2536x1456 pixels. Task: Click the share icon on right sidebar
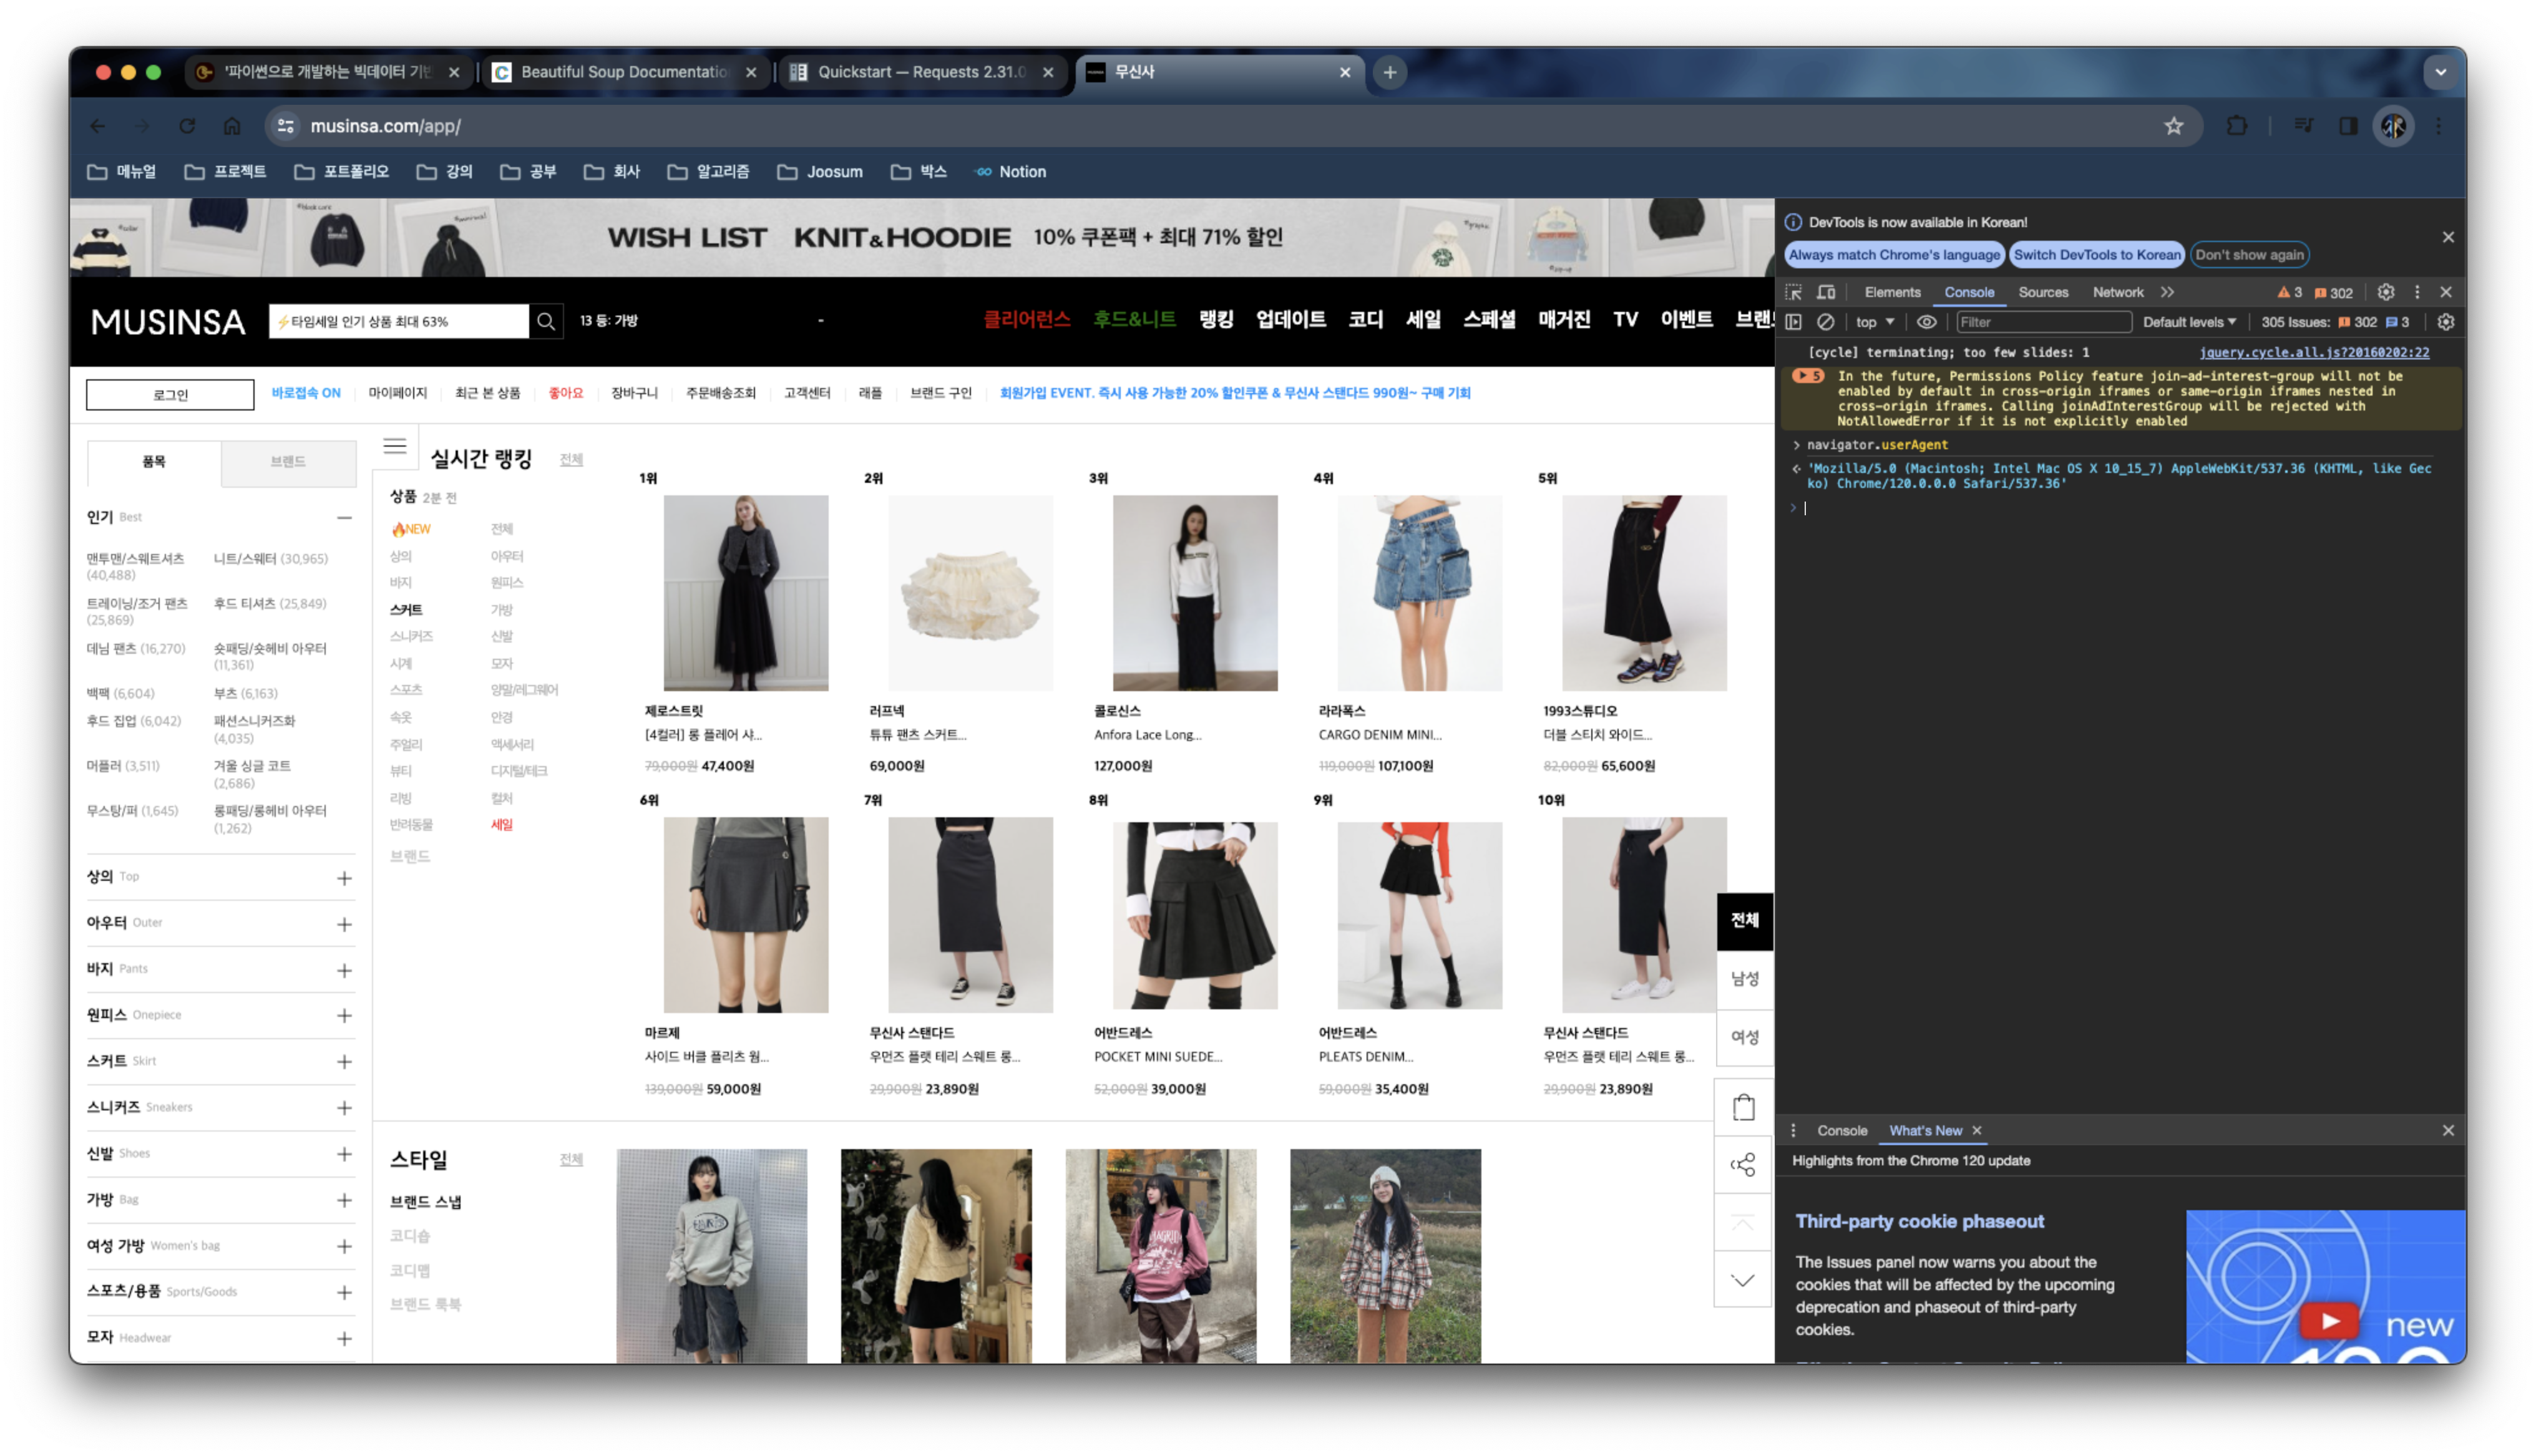tap(1743, 1164)
